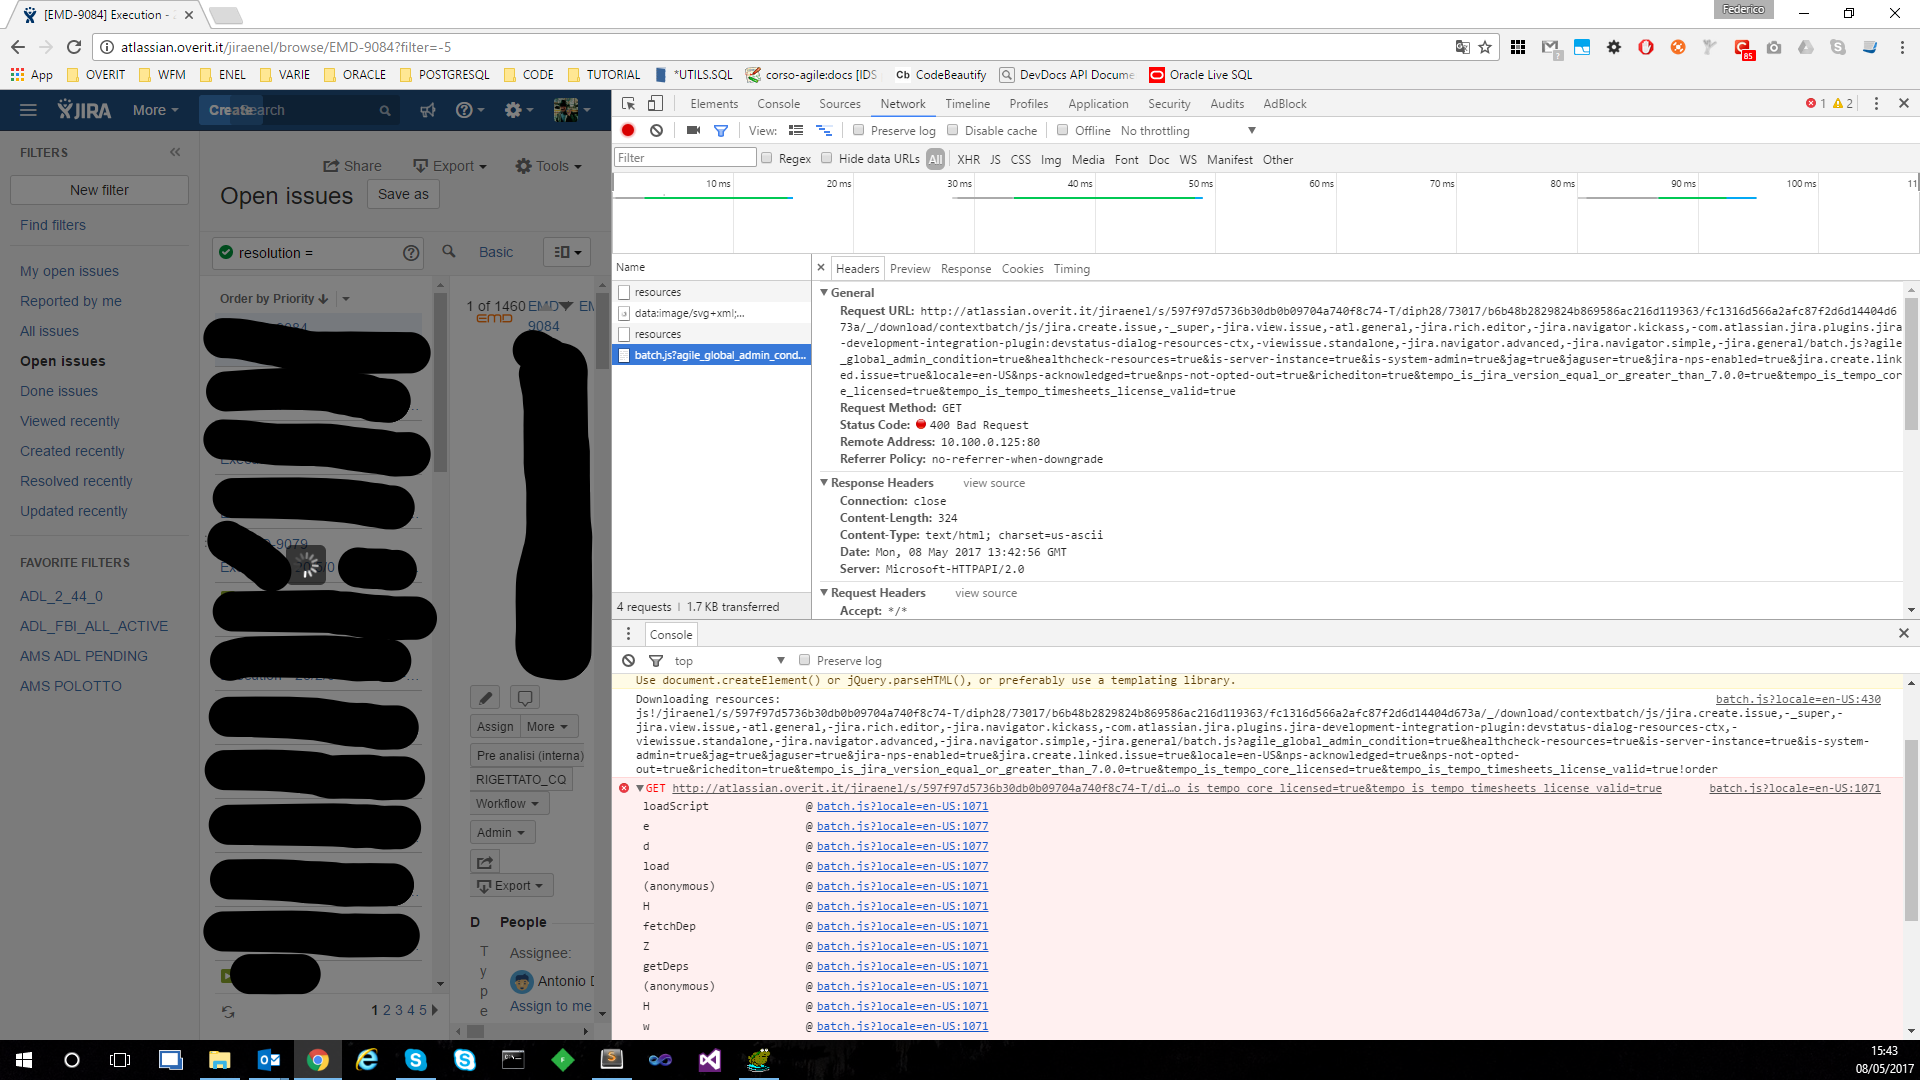Select the inspect element tool

[x=628, y=104]
